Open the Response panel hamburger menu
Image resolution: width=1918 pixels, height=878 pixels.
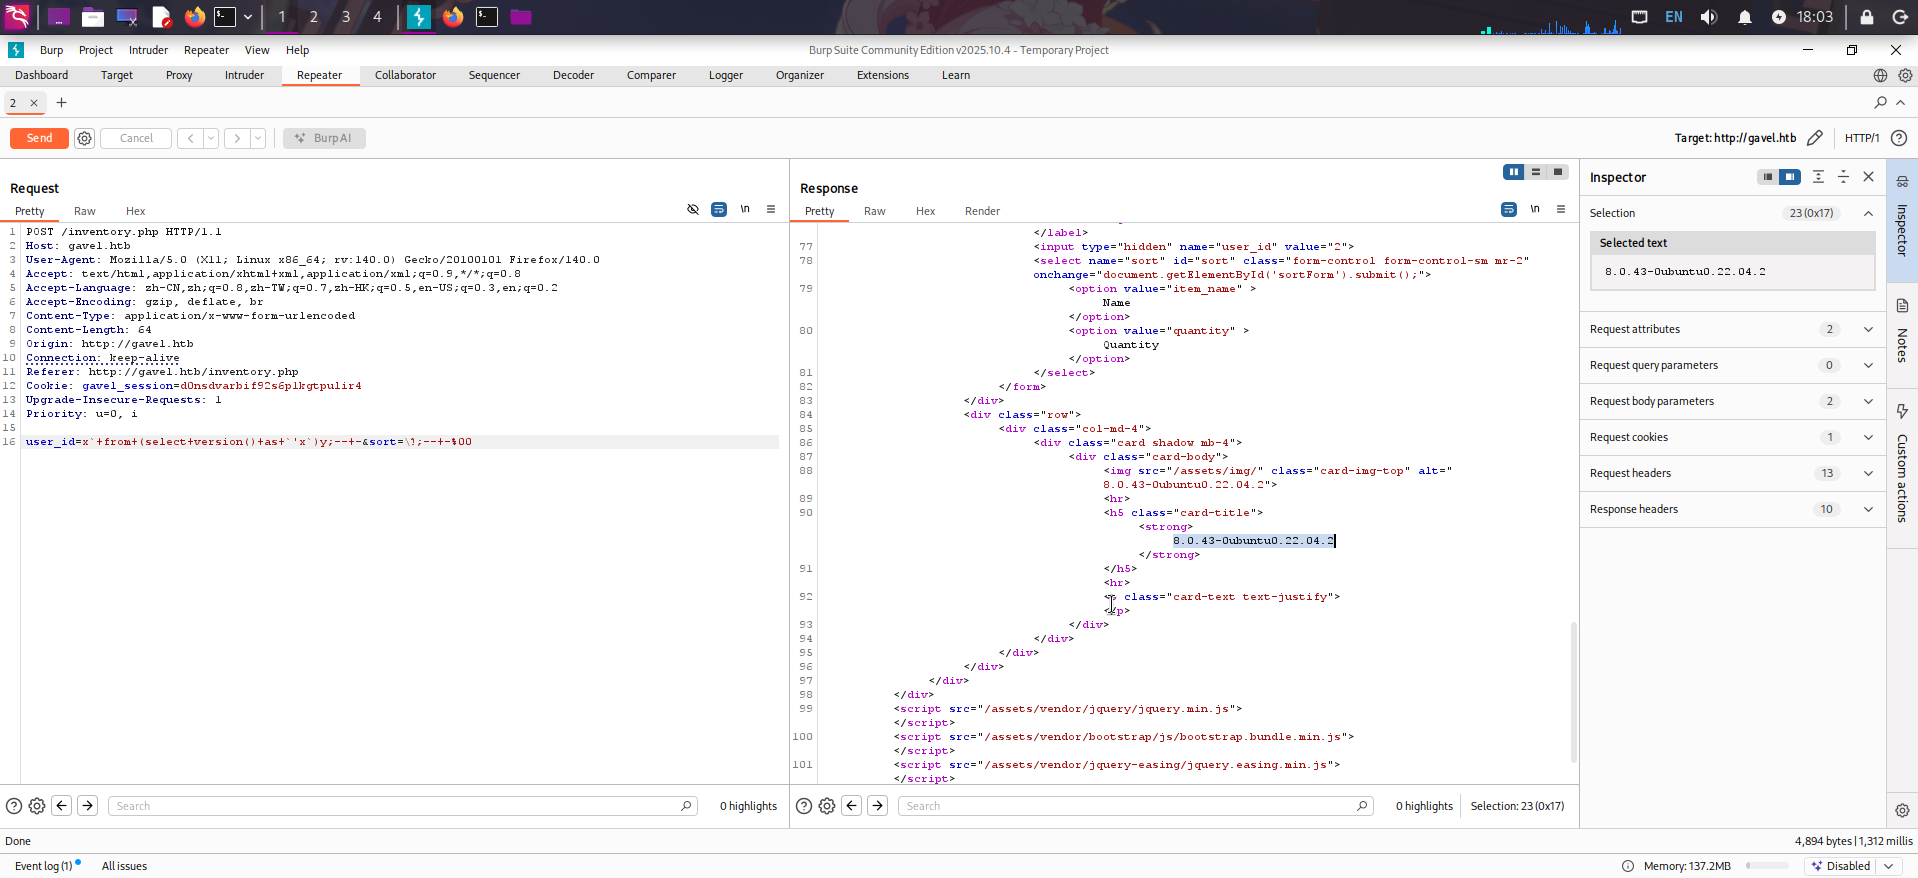(1561, 210)
